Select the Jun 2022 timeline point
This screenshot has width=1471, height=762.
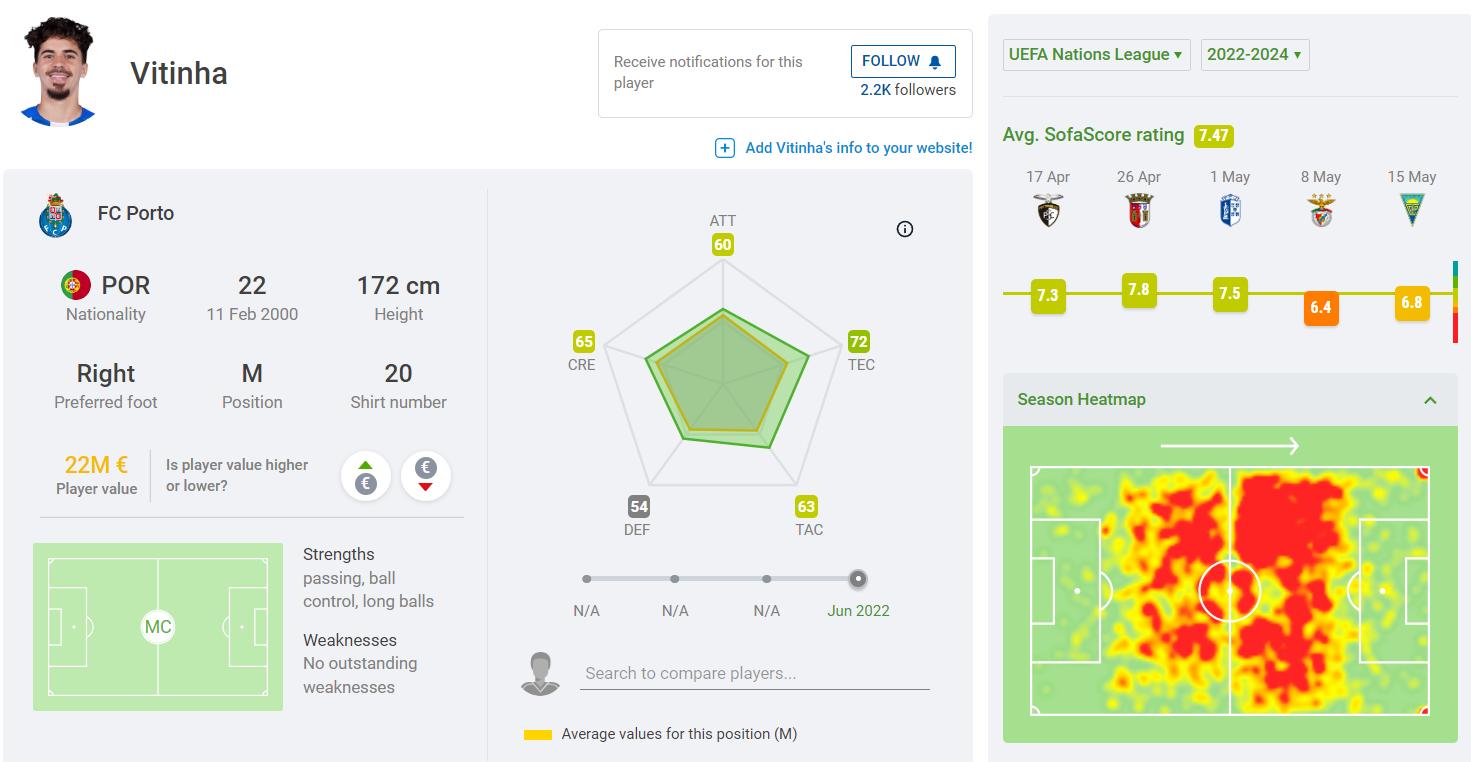tap(858, 579)
